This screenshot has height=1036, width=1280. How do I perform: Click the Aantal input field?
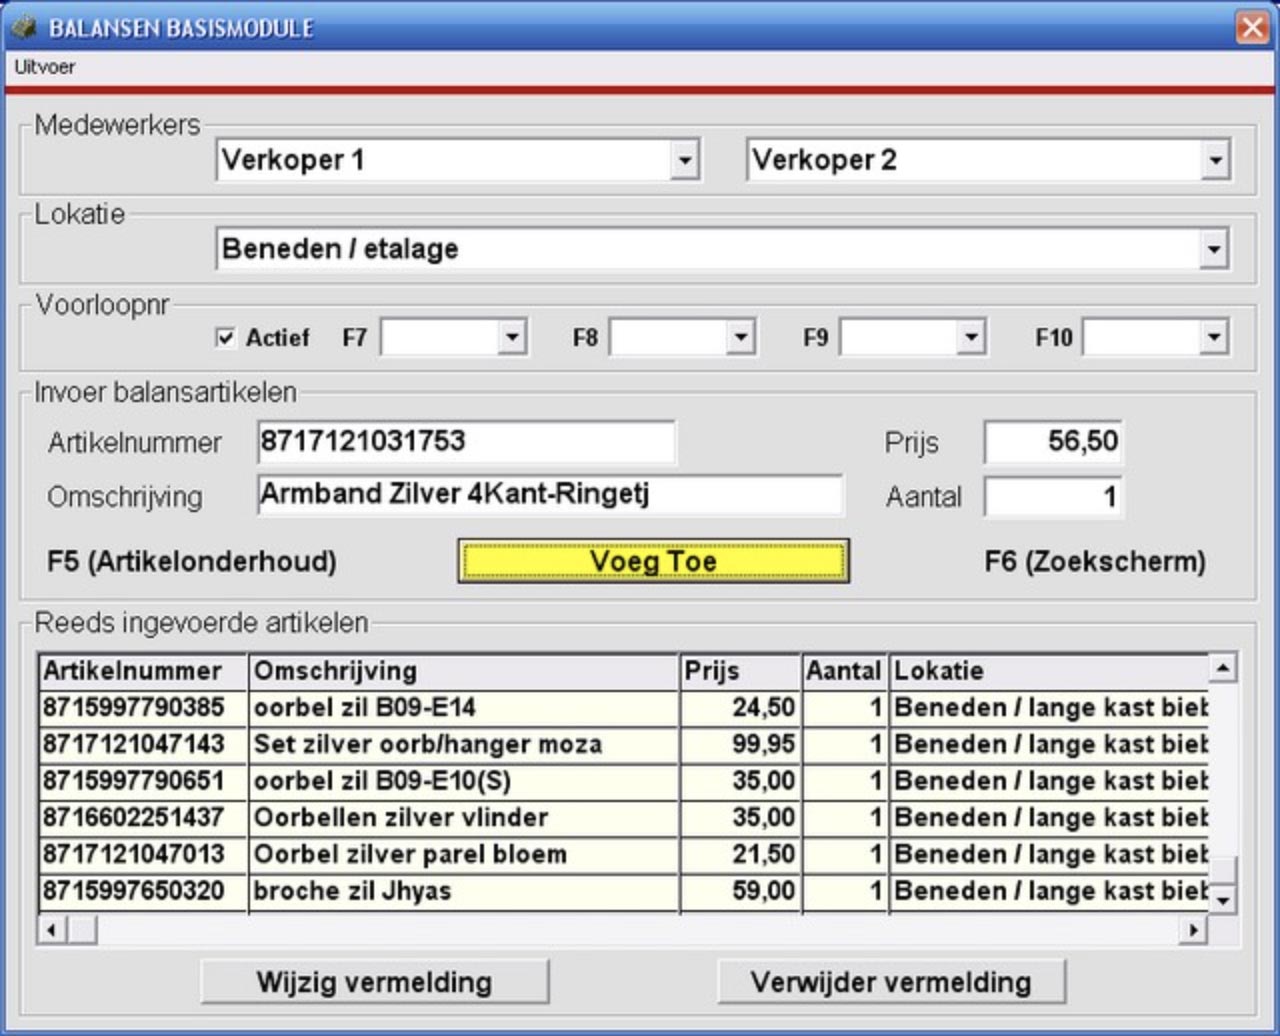coord(1053,496)
